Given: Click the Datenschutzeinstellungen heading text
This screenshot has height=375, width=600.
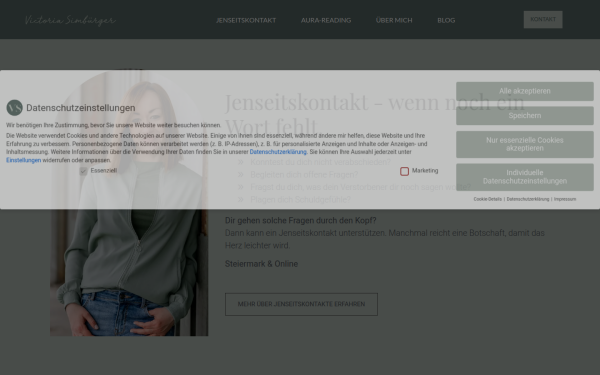Looking at the screenshot, I should 81,108.
